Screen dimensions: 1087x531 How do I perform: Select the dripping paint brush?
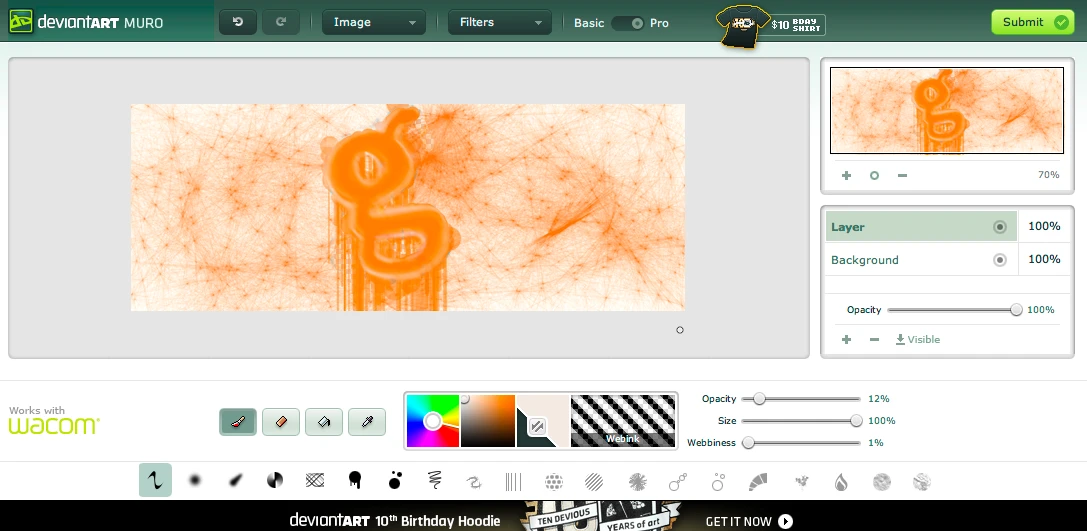click(x=355, y=480)
